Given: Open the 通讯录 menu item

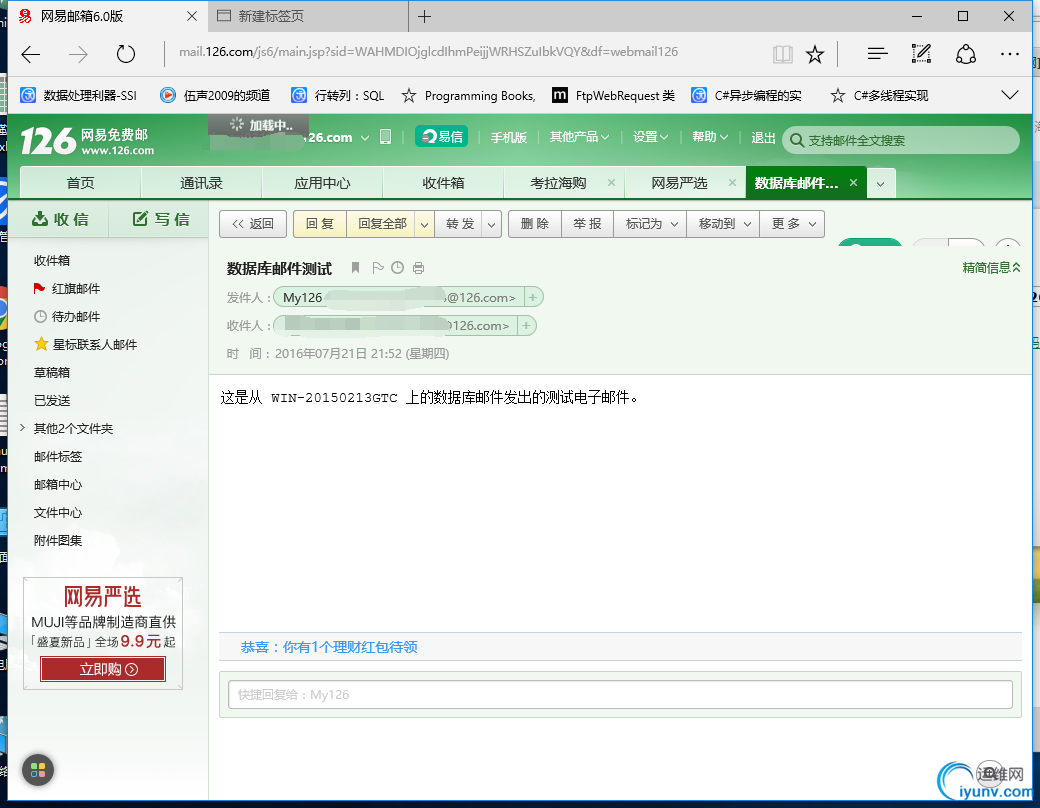Looking at the screenshot, I should pos(201,182).
